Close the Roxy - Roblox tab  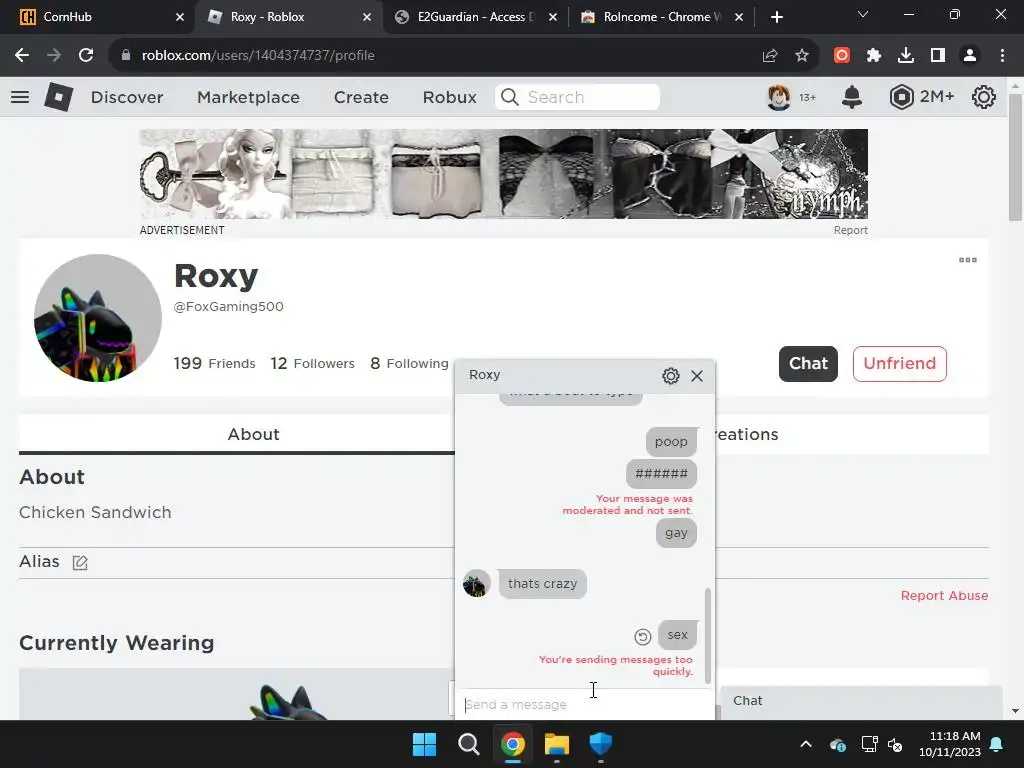tap(367, 17)
